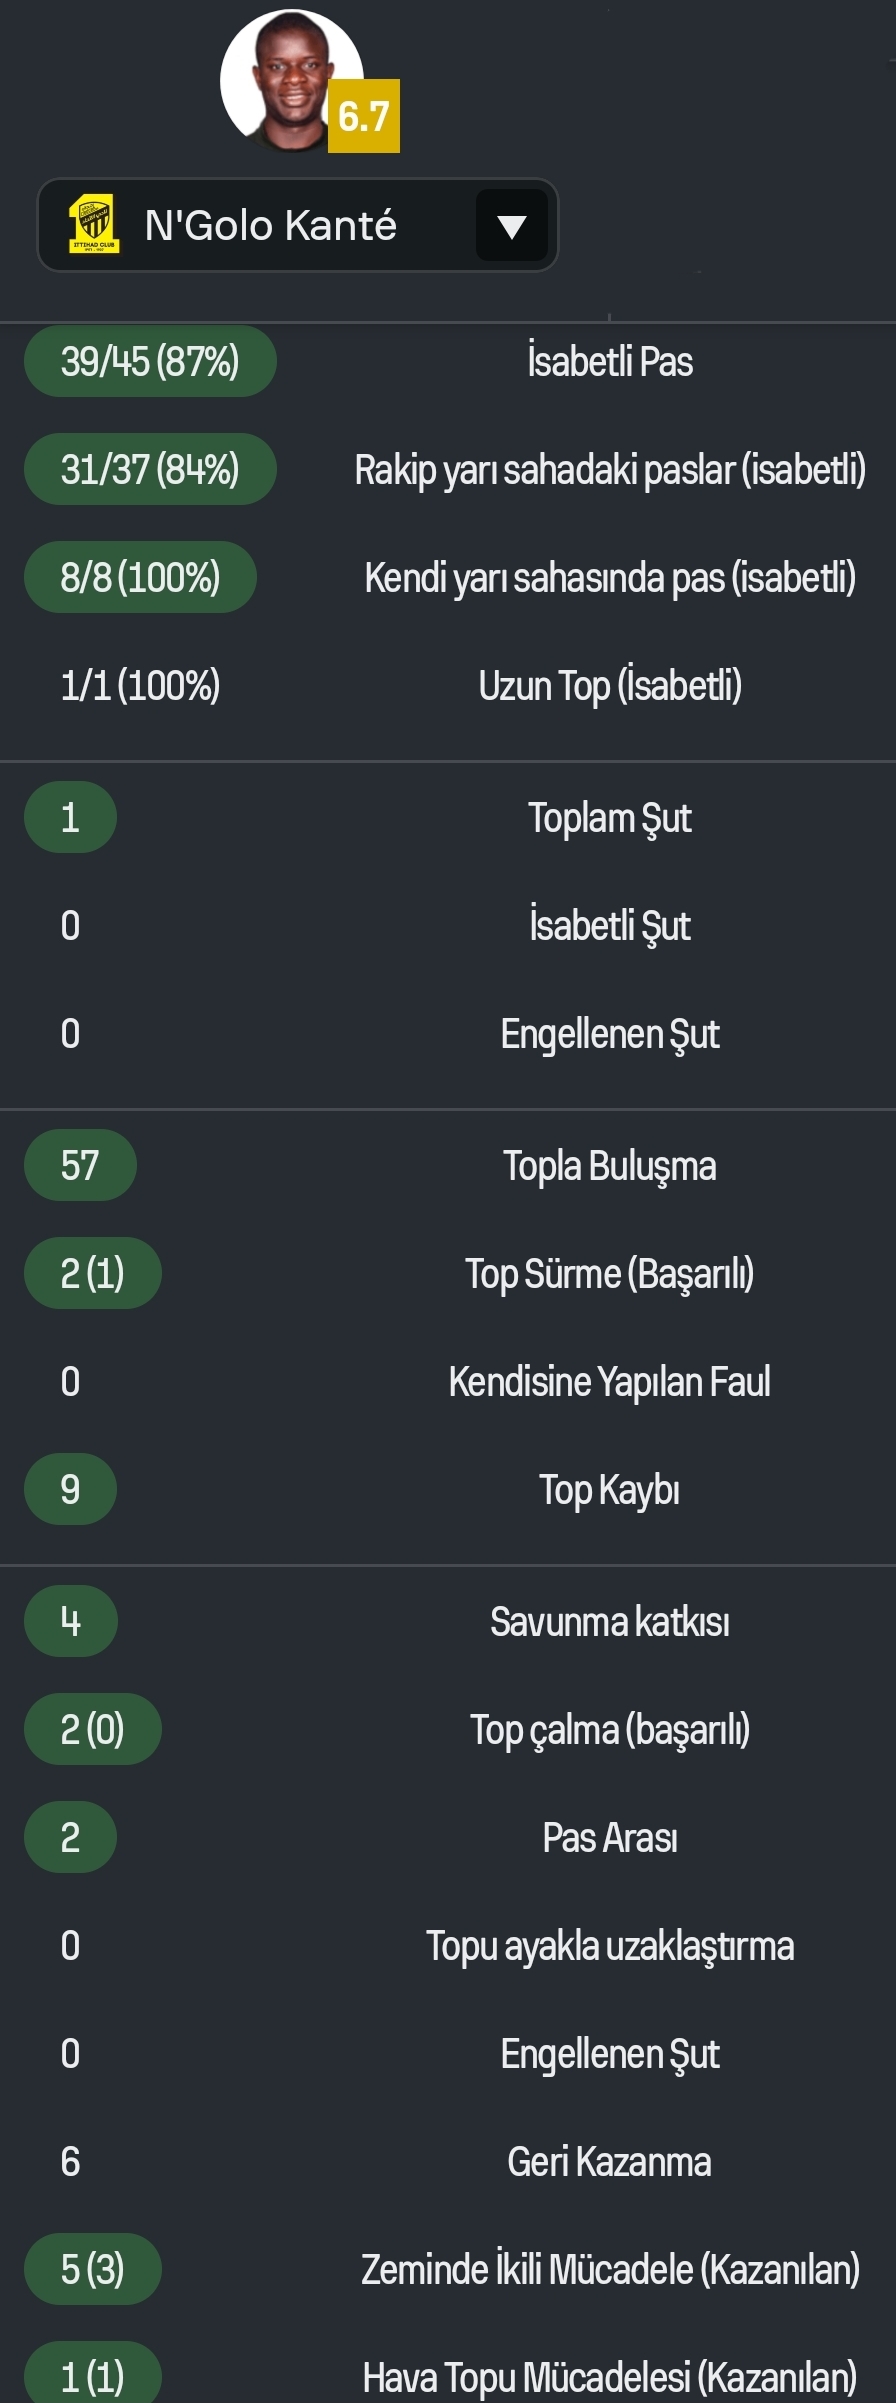Click the Ittihad club logo icon

[x=93, y=224]
